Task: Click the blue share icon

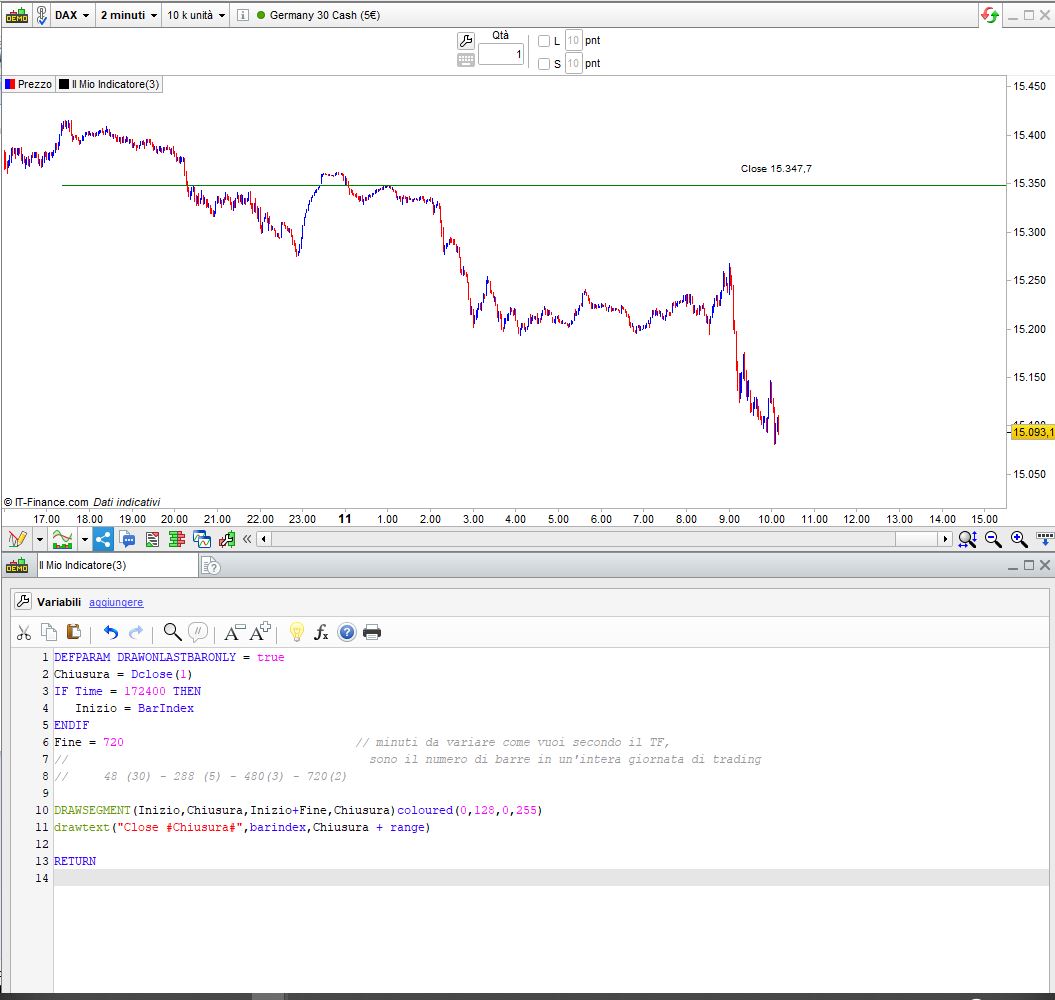Action: 103,539
